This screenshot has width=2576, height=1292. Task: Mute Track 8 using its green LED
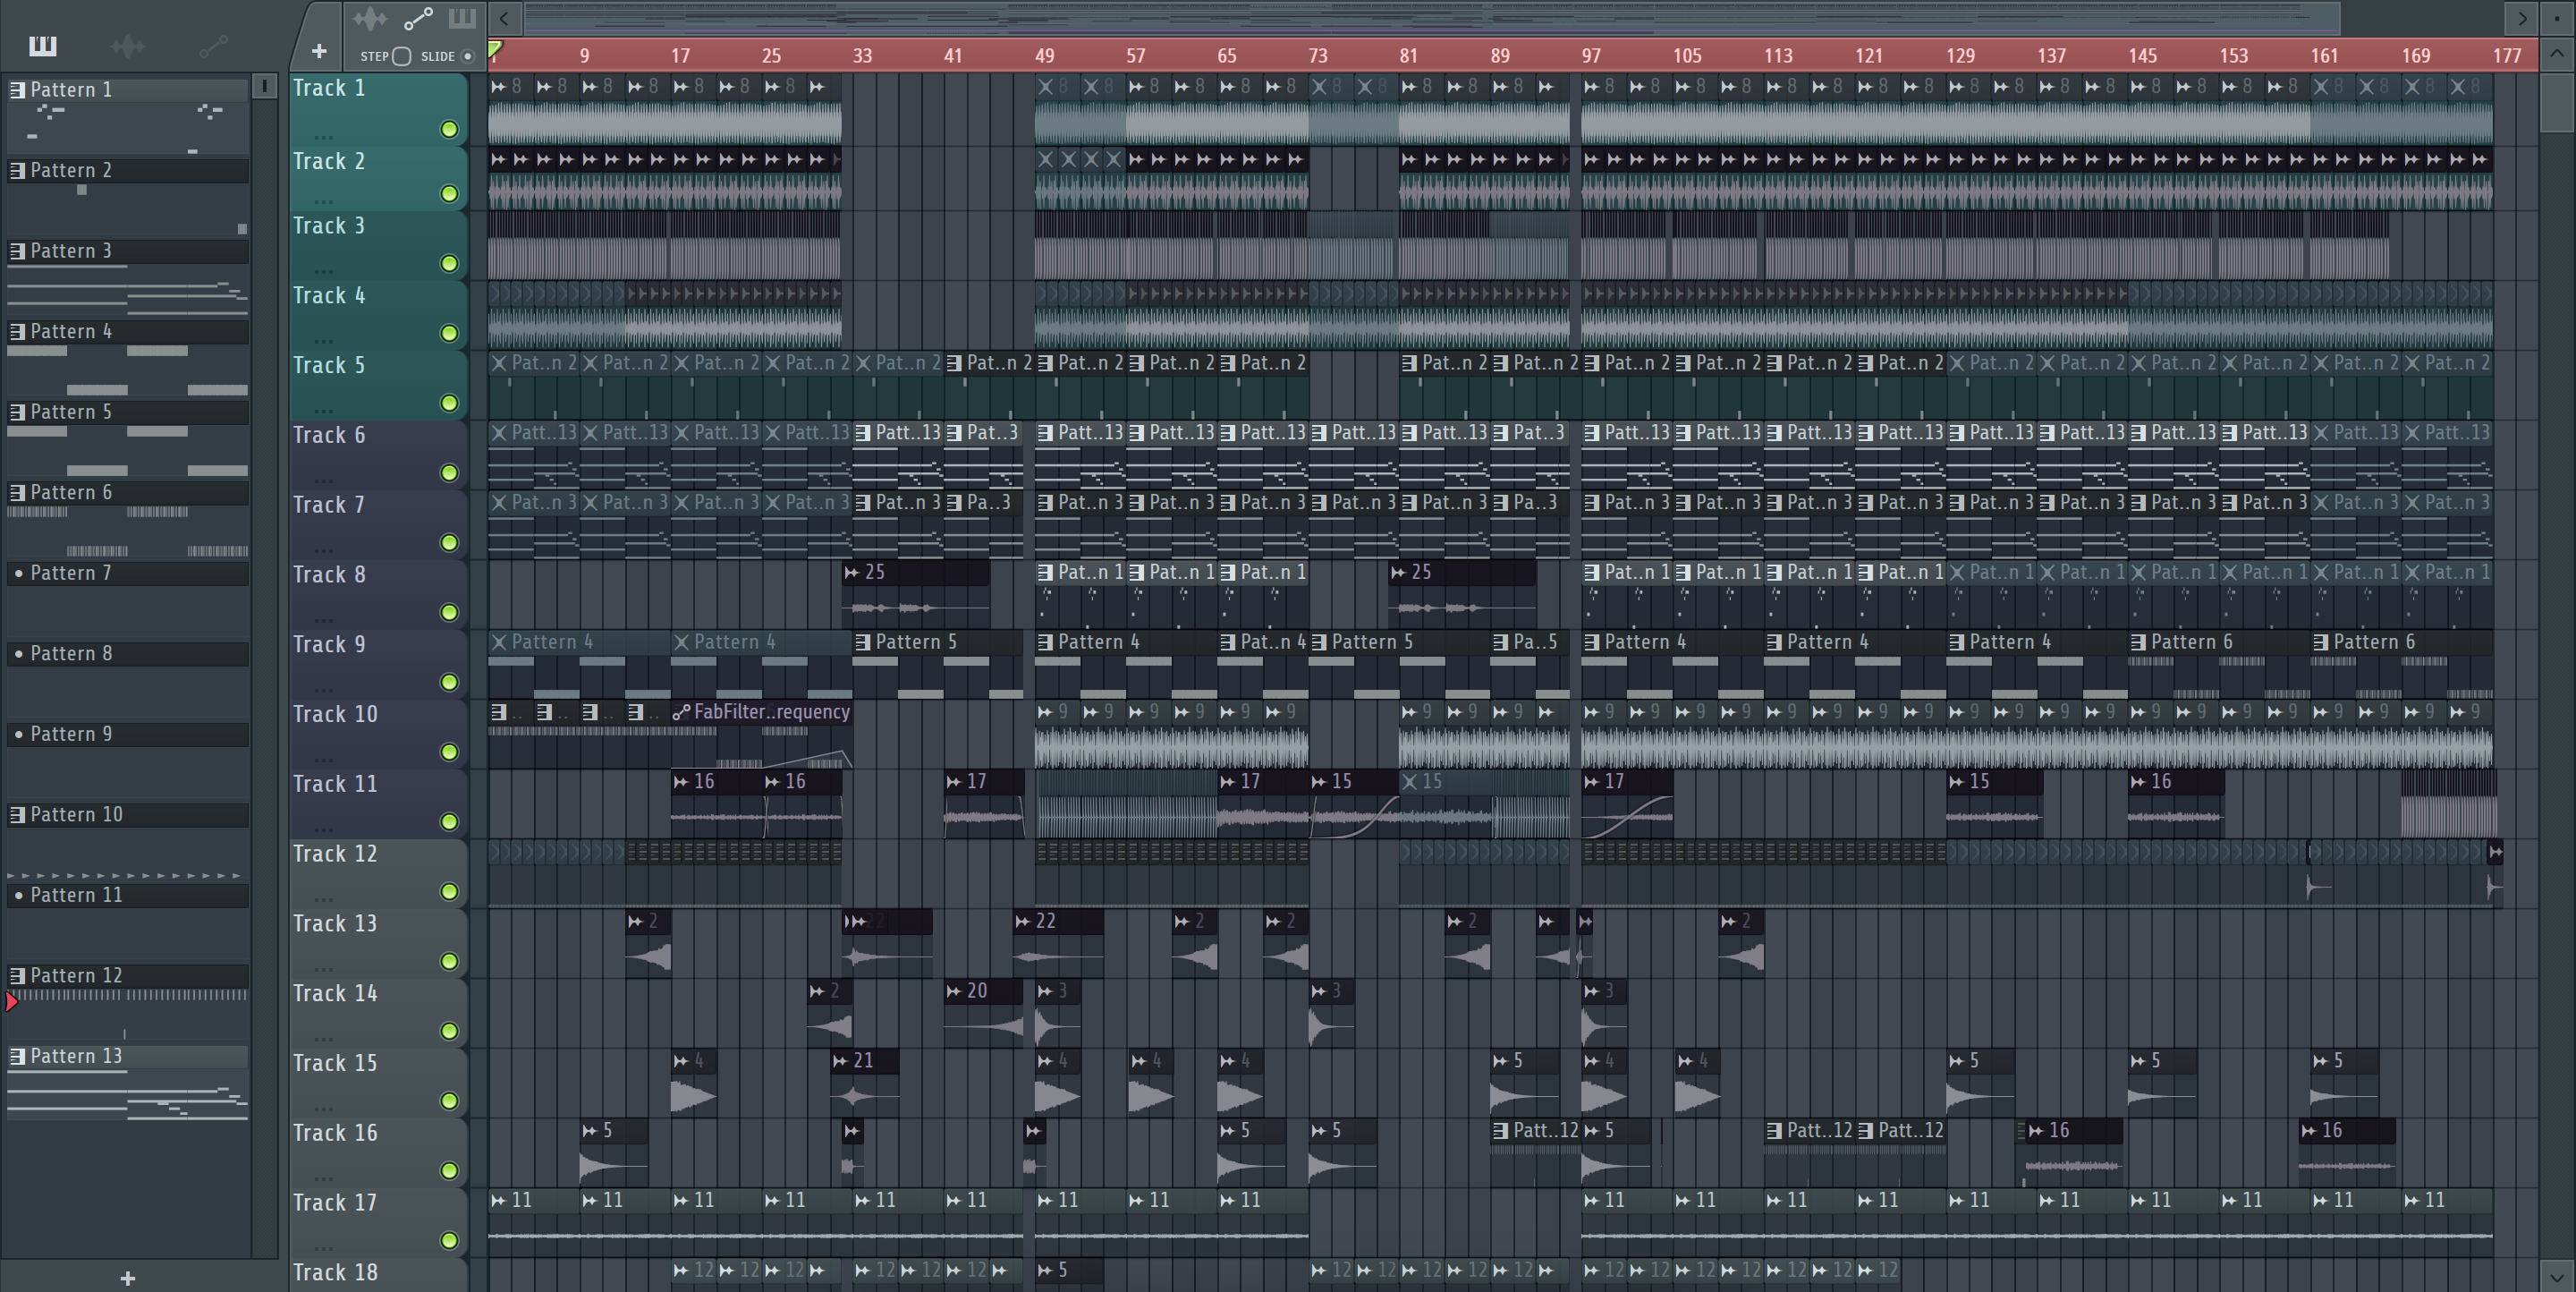tap(449, 612)
